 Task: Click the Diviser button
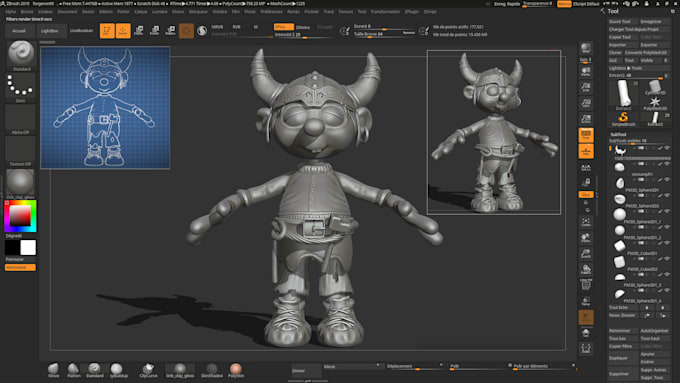(306, 370)
